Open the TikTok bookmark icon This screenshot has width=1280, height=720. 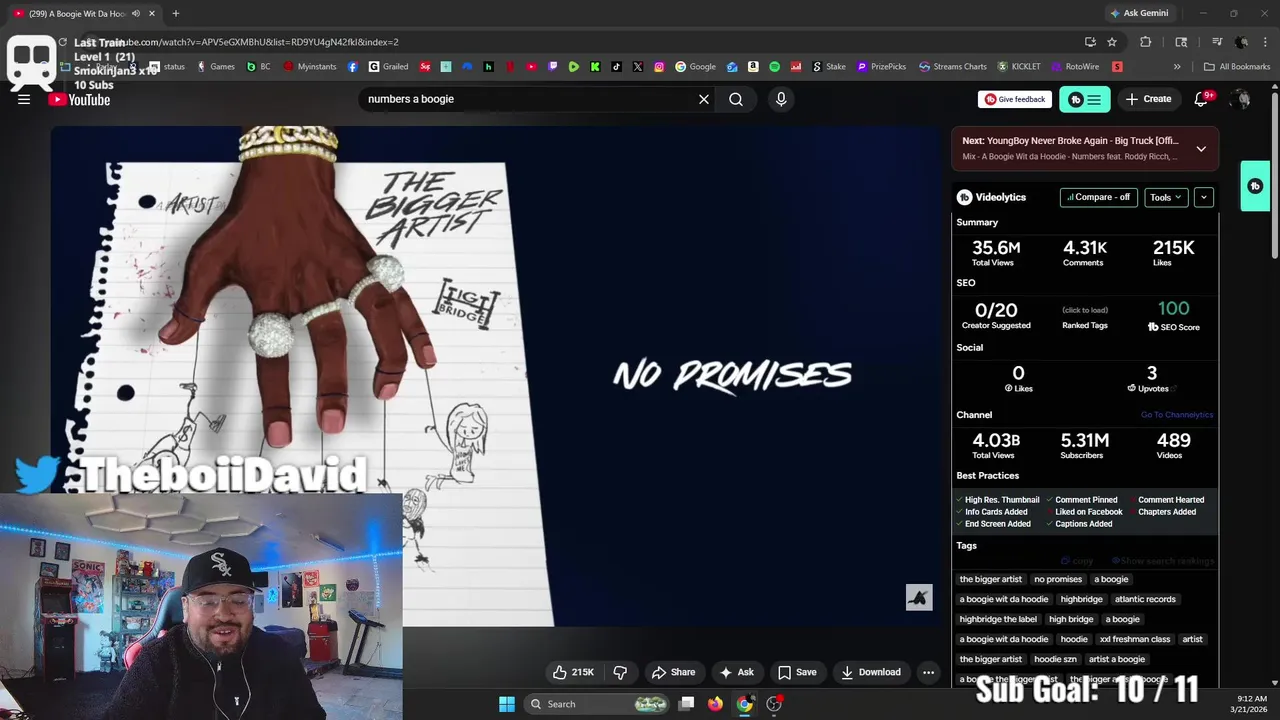pos(616,67)
